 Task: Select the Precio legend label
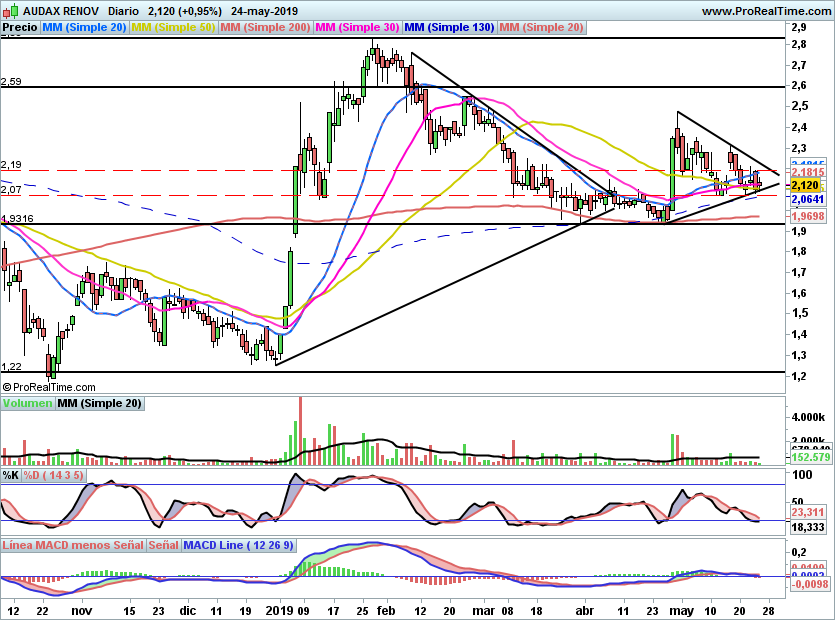pyautogui.click(x=20, y=27)
